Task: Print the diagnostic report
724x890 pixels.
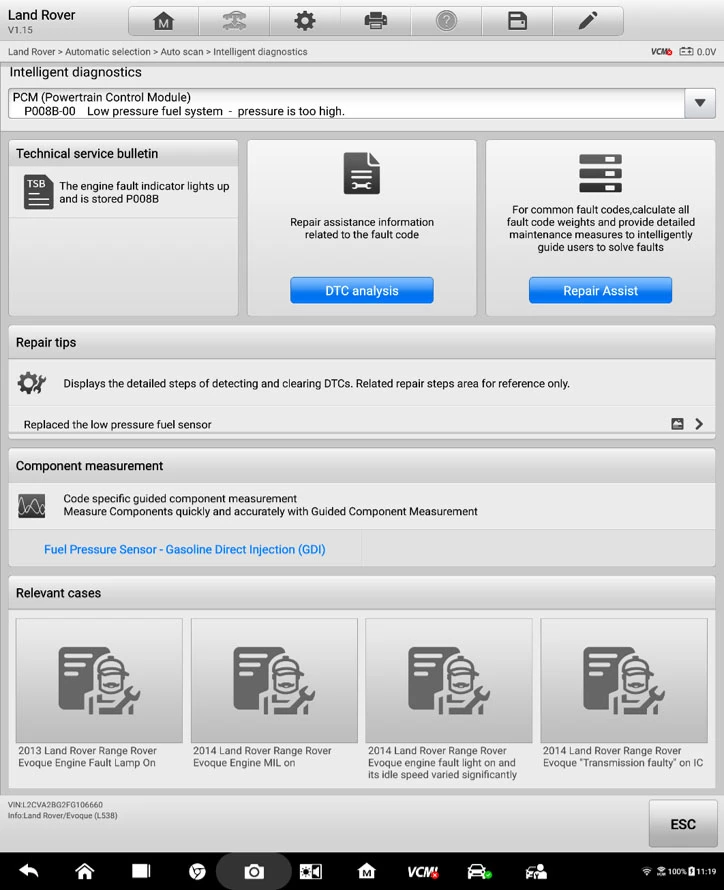Action: point(376,22)
